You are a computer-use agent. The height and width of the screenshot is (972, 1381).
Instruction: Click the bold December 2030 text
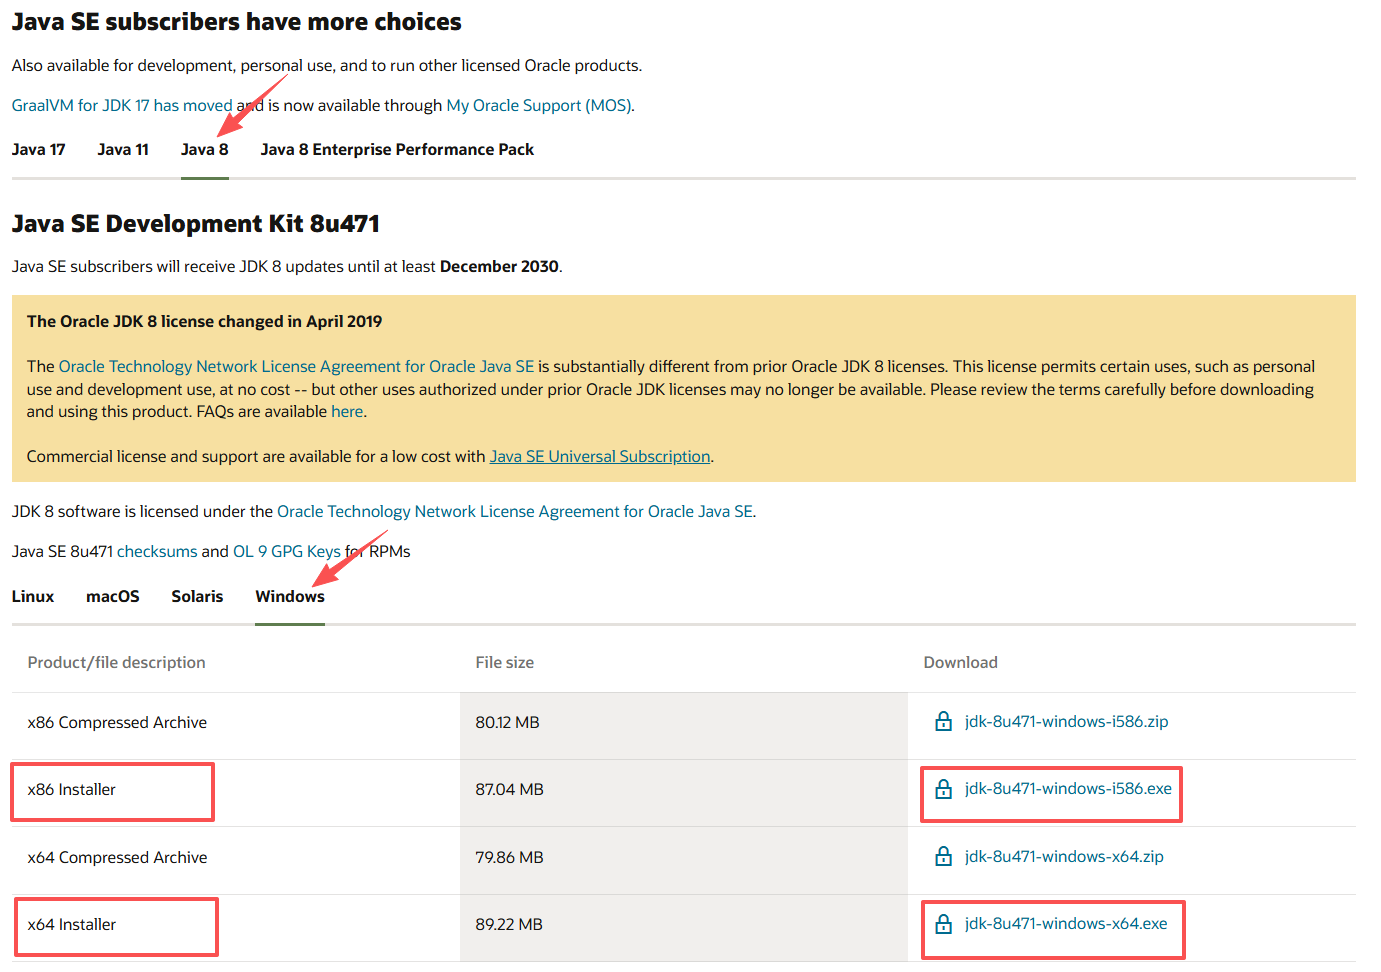coord(499,266)
